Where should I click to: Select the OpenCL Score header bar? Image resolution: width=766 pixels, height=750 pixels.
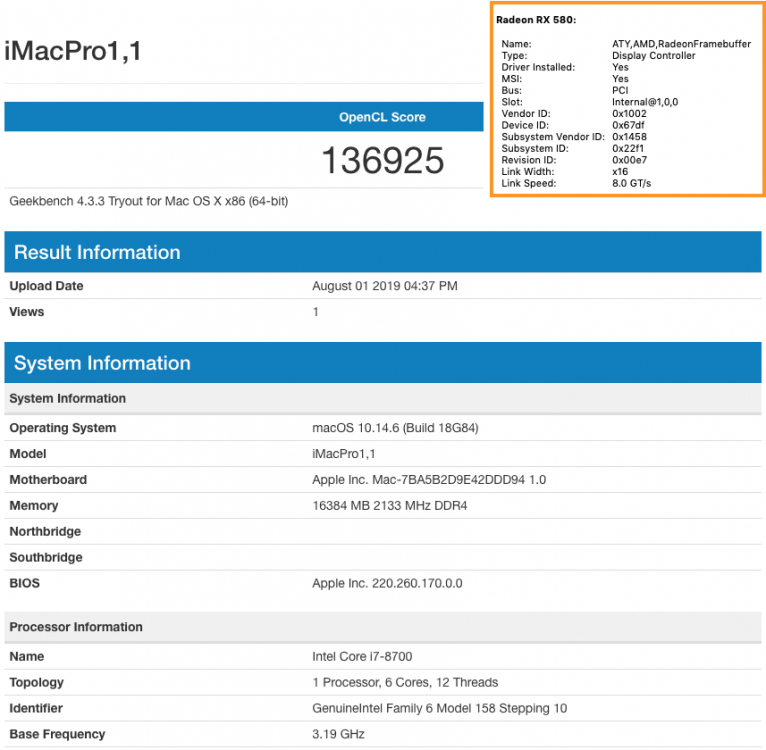[244, 117]
